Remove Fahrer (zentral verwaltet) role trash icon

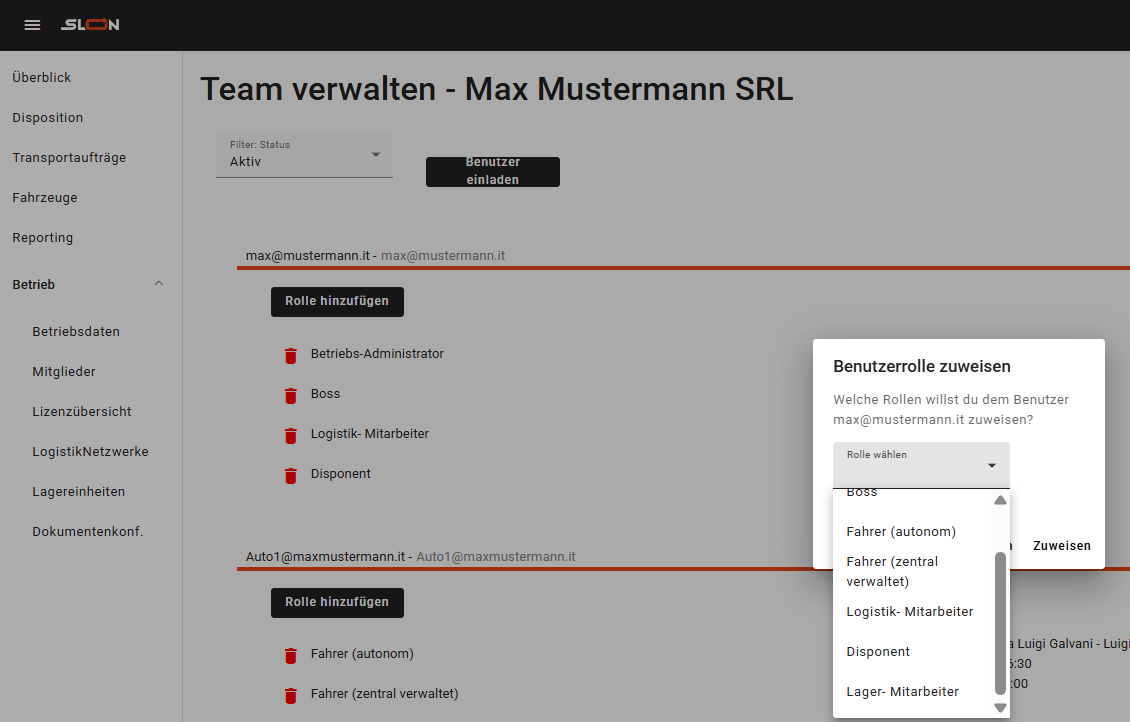pyautogui.click(x=291, y=695)
